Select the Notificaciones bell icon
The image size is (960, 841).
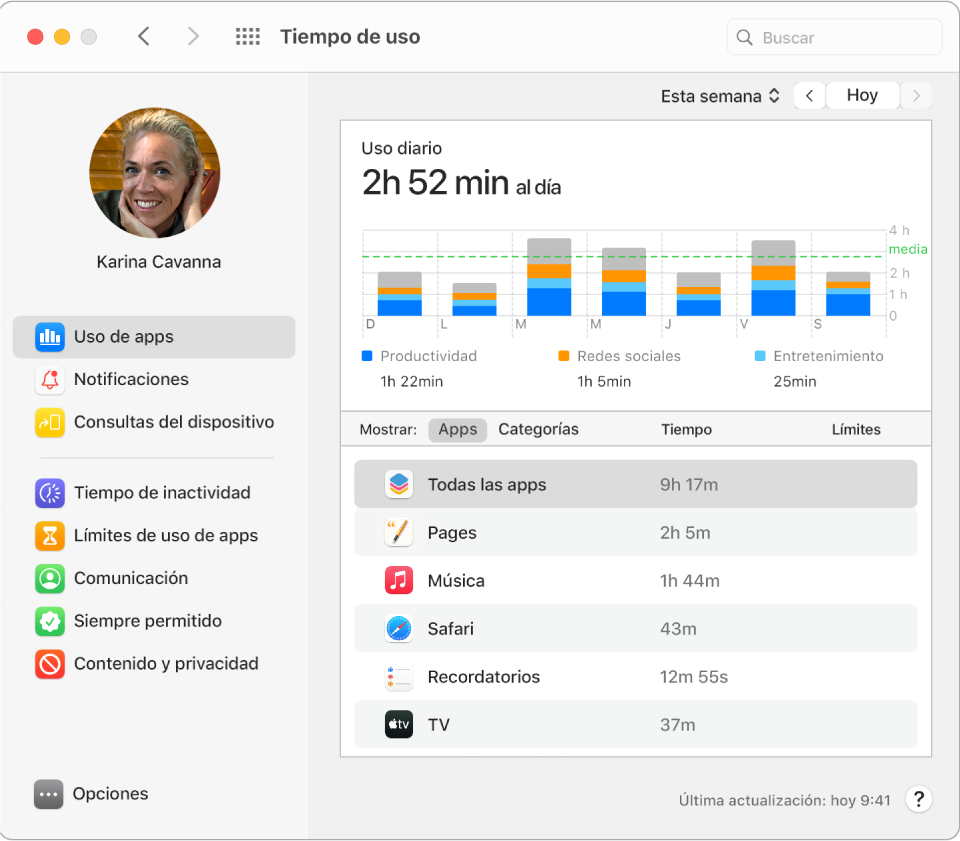(49, 380)
